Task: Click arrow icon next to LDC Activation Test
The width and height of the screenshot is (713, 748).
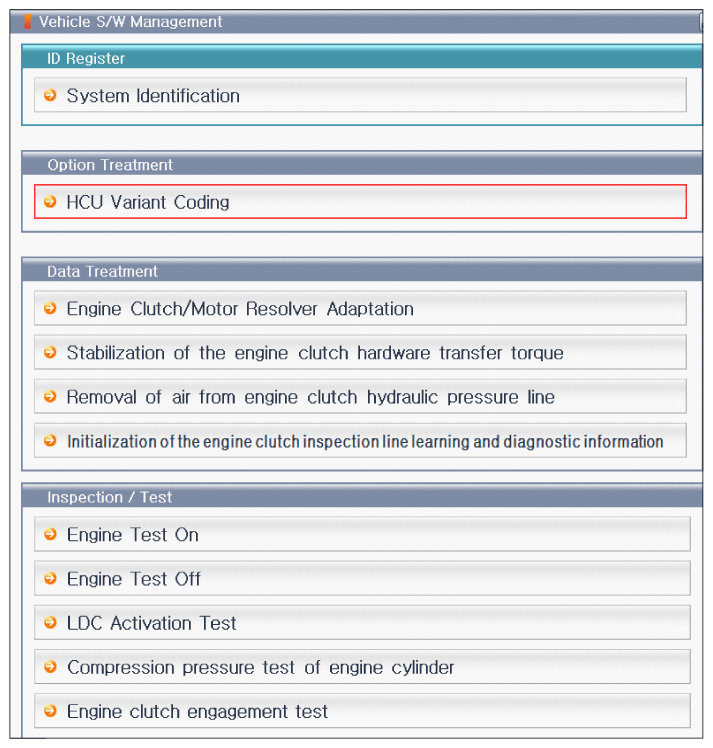Action: click(50, 623)
